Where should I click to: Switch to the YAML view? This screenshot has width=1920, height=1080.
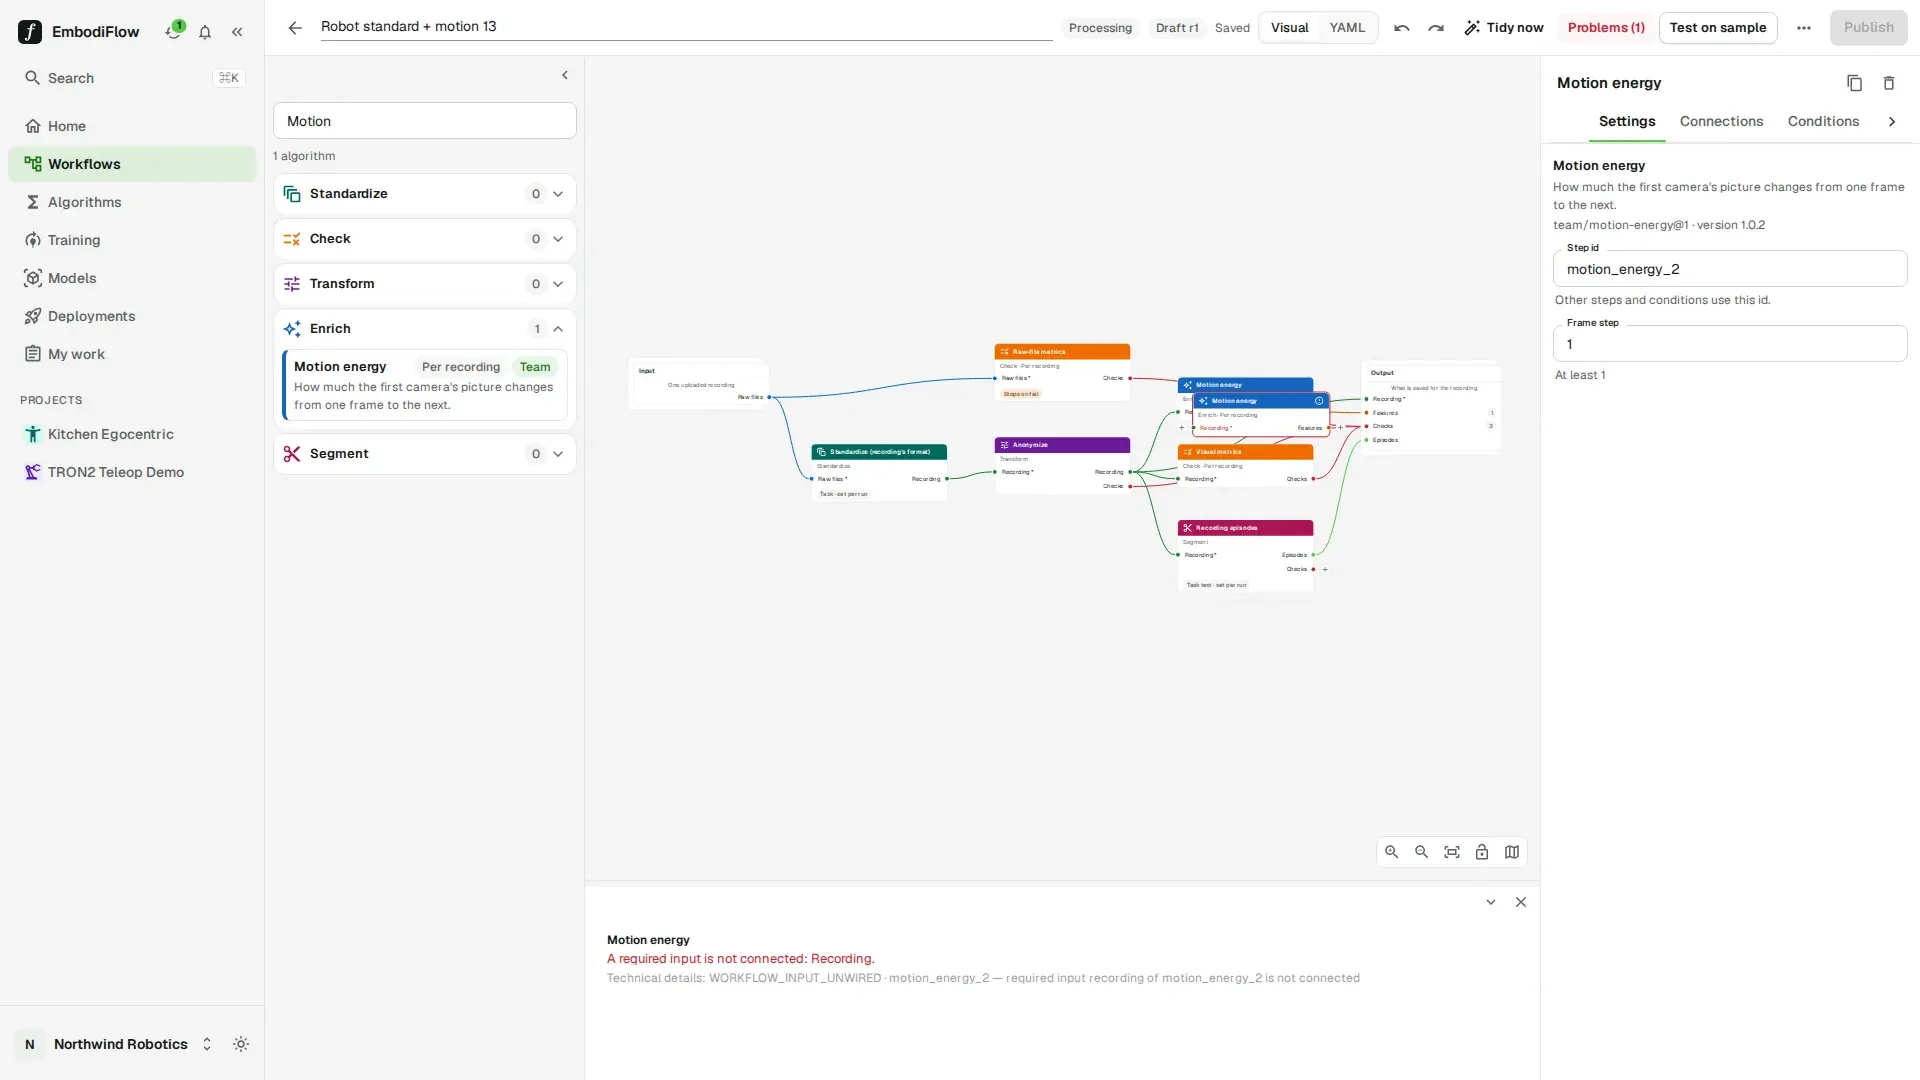point(1347,28)
